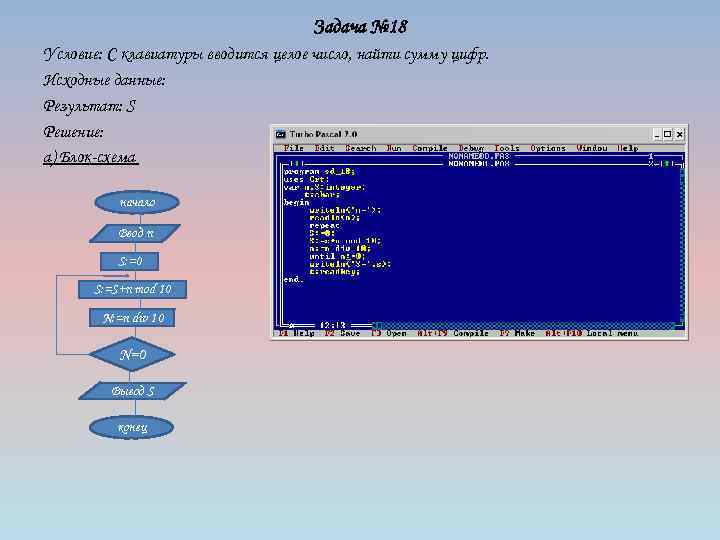Click the 'begin' code line
The height and width of the screenshot is (540, 720).
(x=296, y=202)
